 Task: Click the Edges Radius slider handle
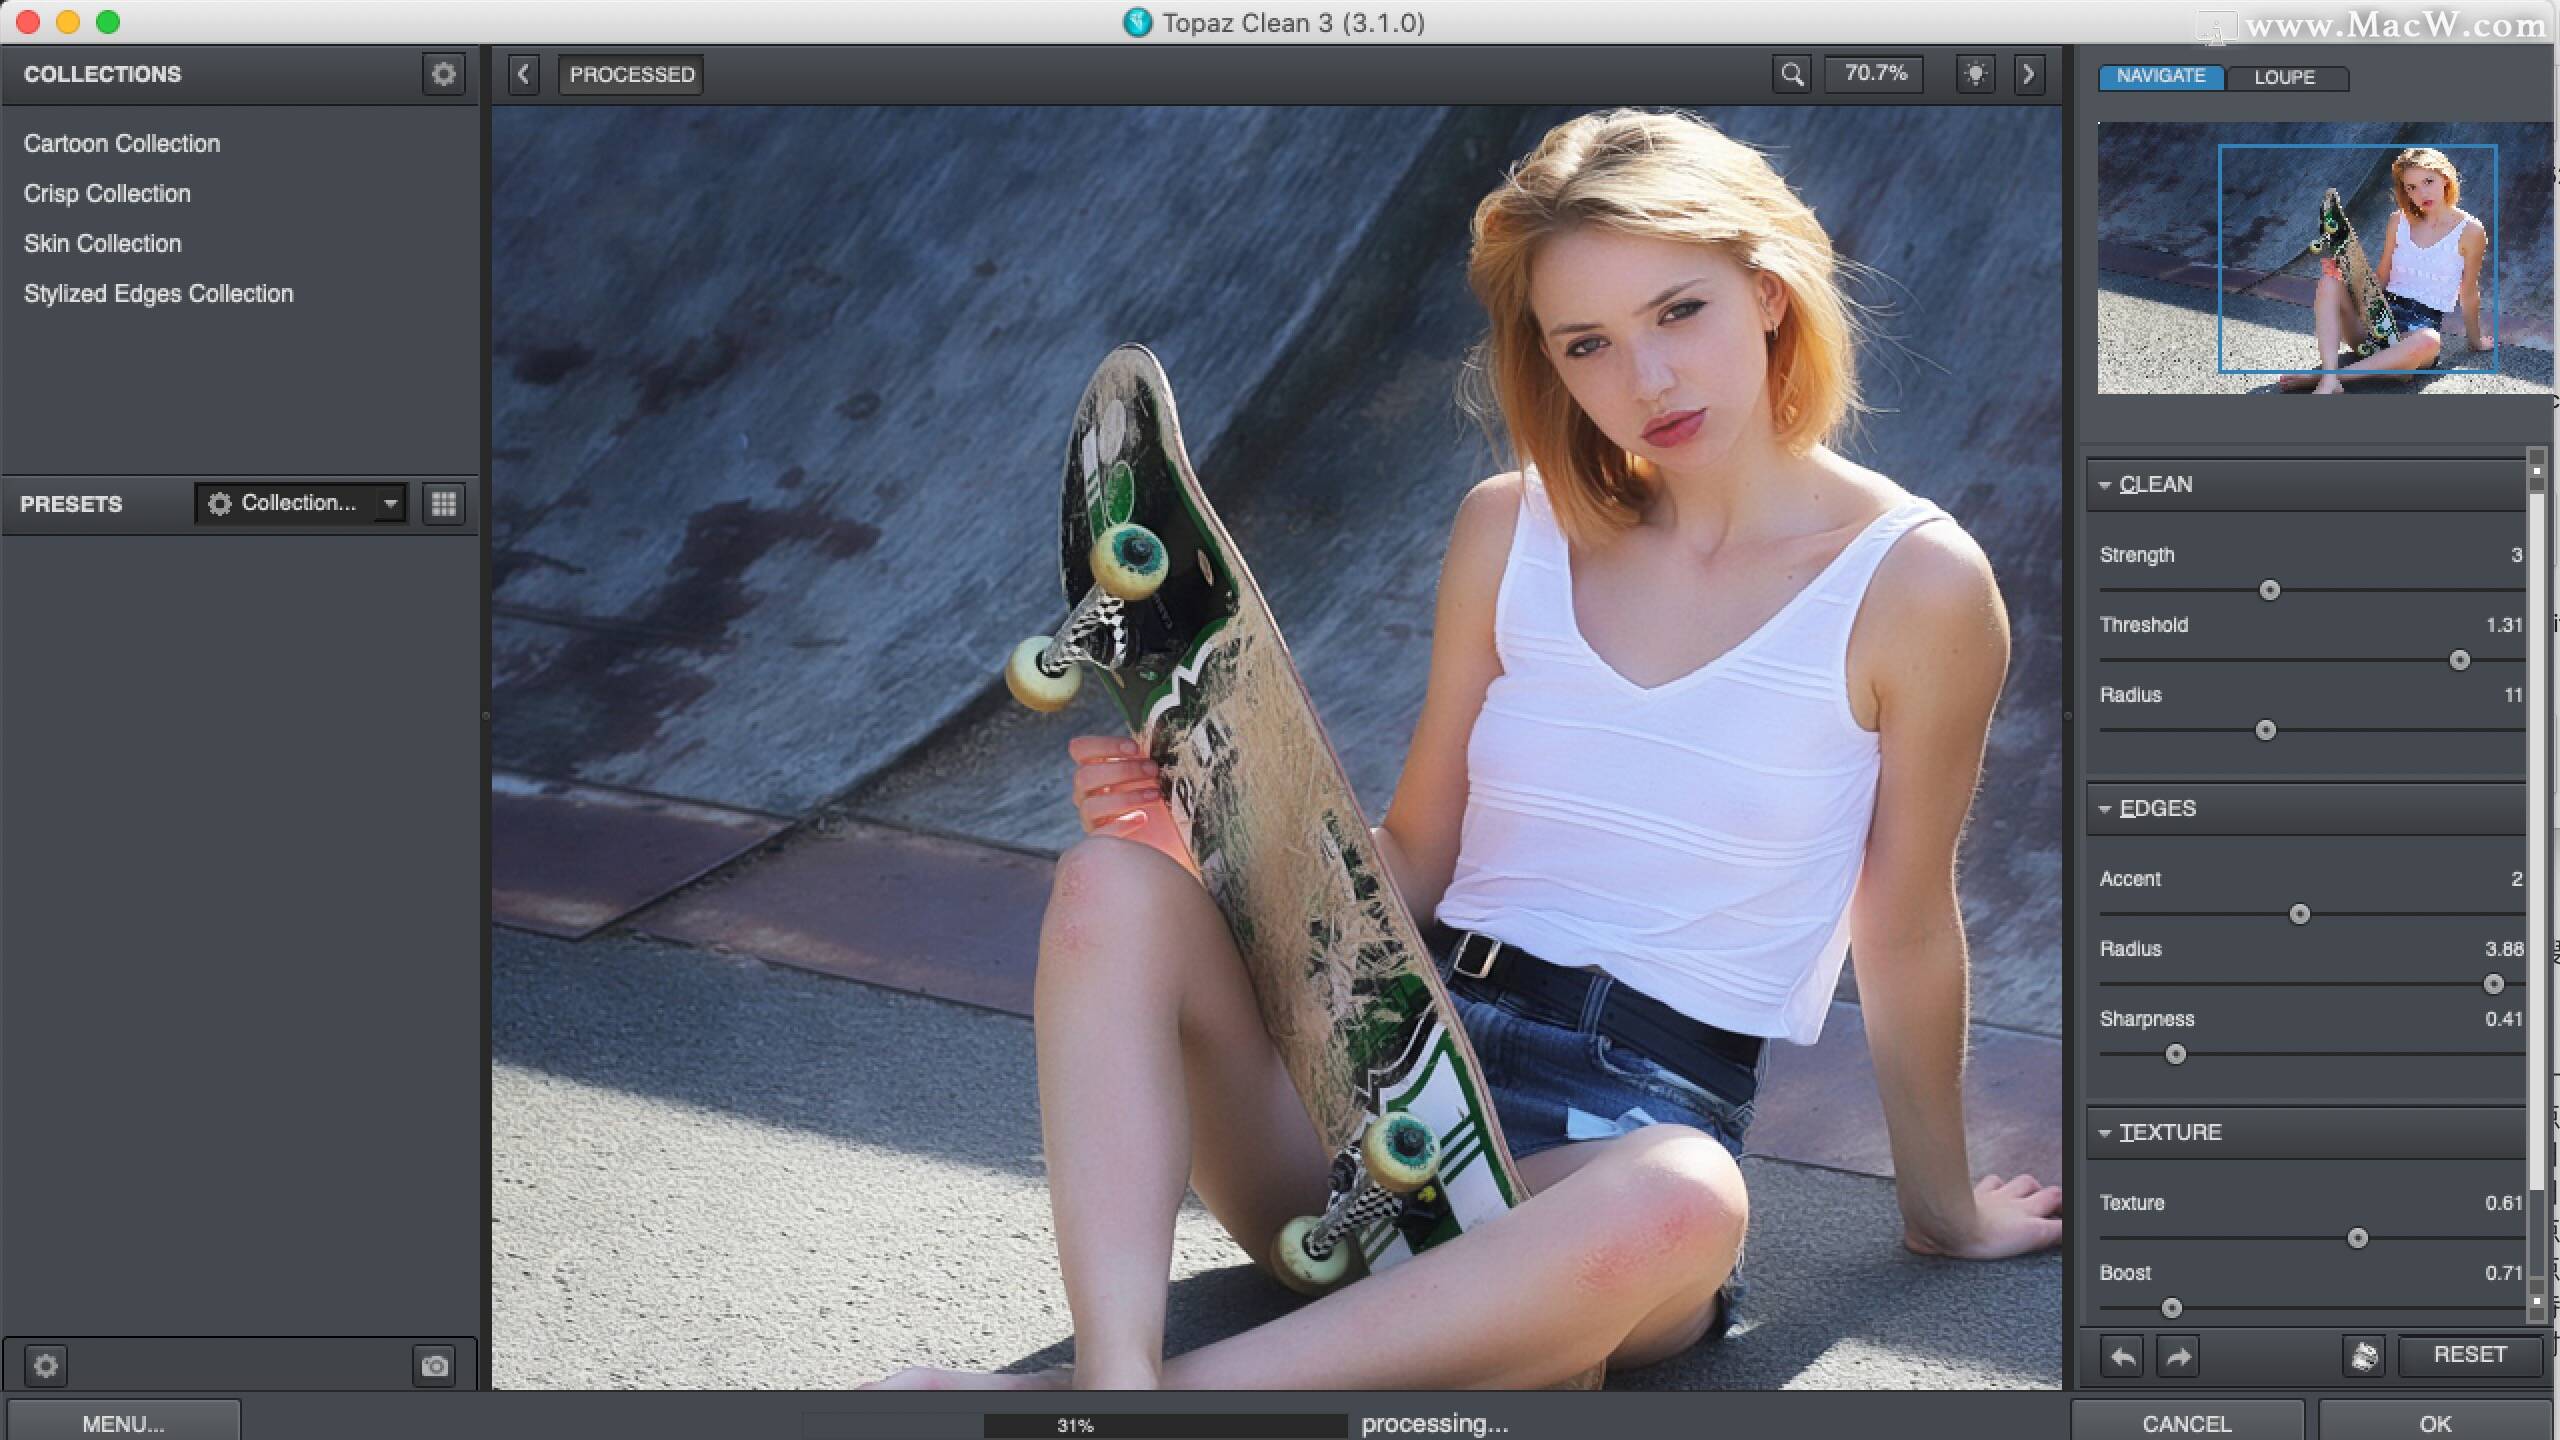[x=2494, y=984]
